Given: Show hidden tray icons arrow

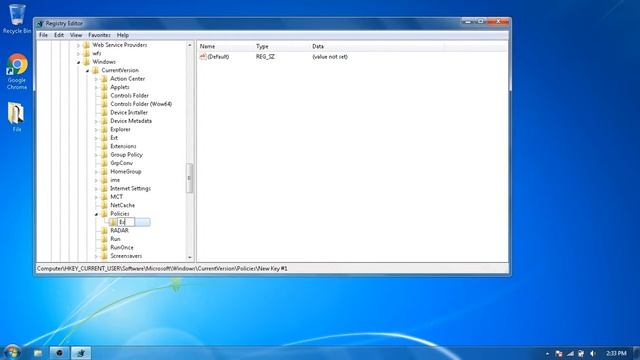Looking at the screenshot, I should pyautogui.click(x=547, y=353).
